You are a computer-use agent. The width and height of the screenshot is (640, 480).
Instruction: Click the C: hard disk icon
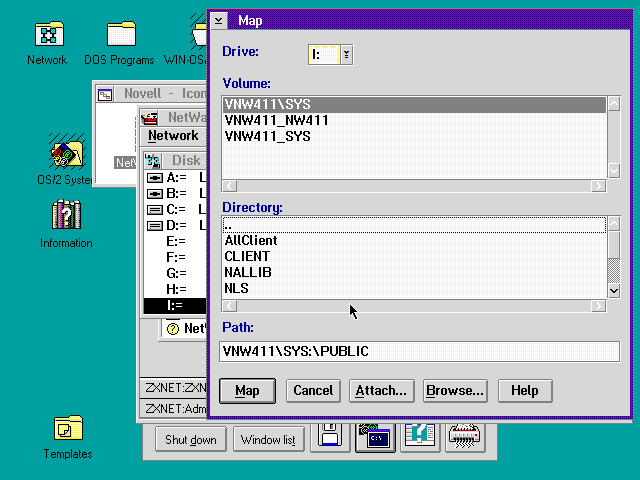[155, 210]
